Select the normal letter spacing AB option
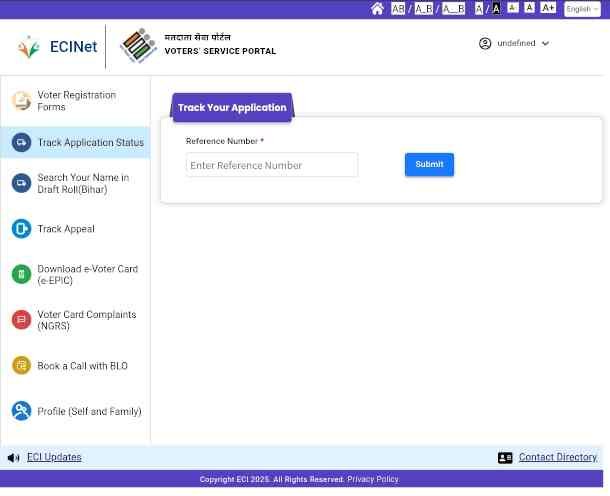The image size is (610, 496). [x=398, y=9]
